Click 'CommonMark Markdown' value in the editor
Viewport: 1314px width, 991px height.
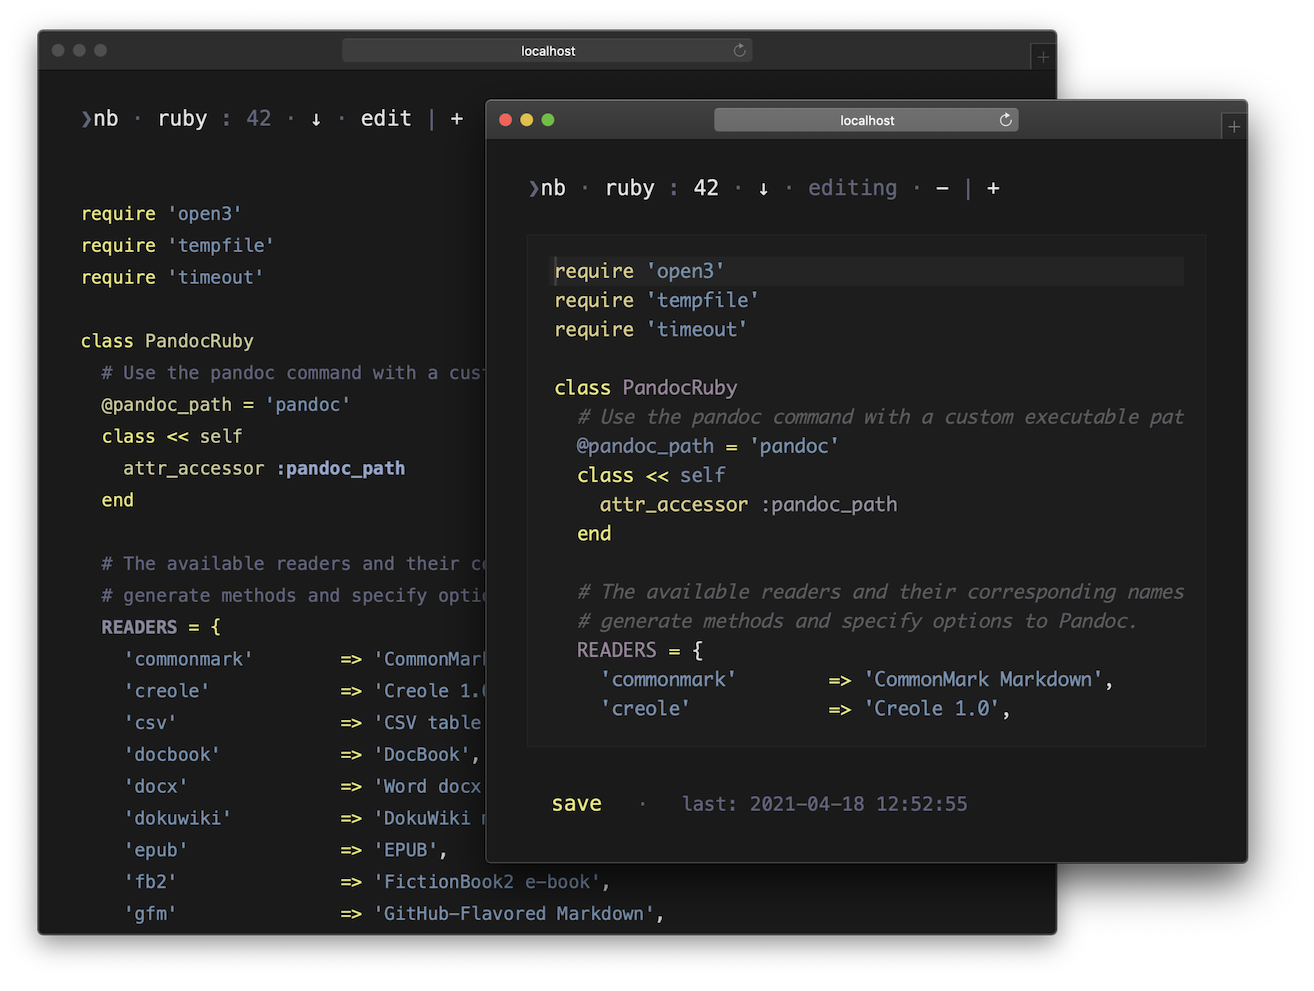point(984,680)
